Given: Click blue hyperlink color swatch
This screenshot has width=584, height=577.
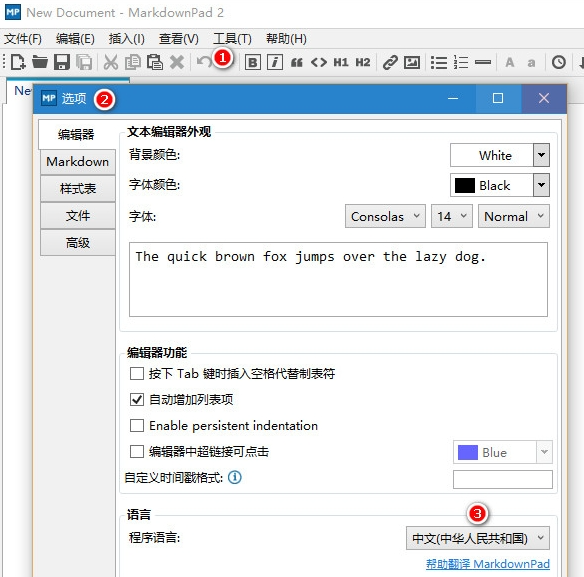Looking at the screenshot, I should click(x=468, y=452).
